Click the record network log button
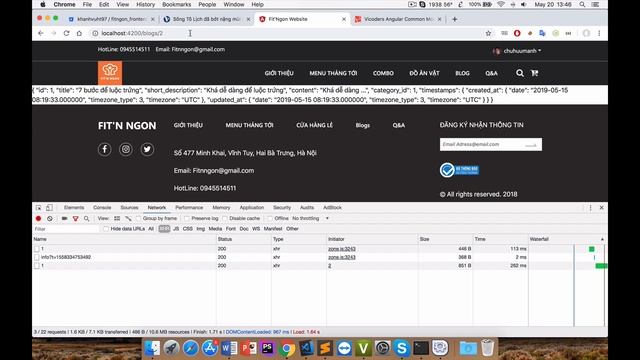The width and height of the screenshot is (640, 360). tap(38, 218)
